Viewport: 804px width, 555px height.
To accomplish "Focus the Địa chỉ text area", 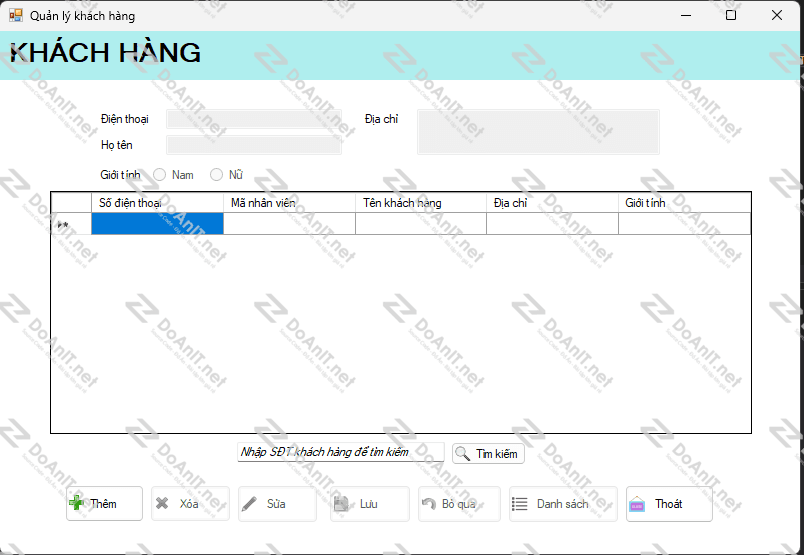I will 538,132.
